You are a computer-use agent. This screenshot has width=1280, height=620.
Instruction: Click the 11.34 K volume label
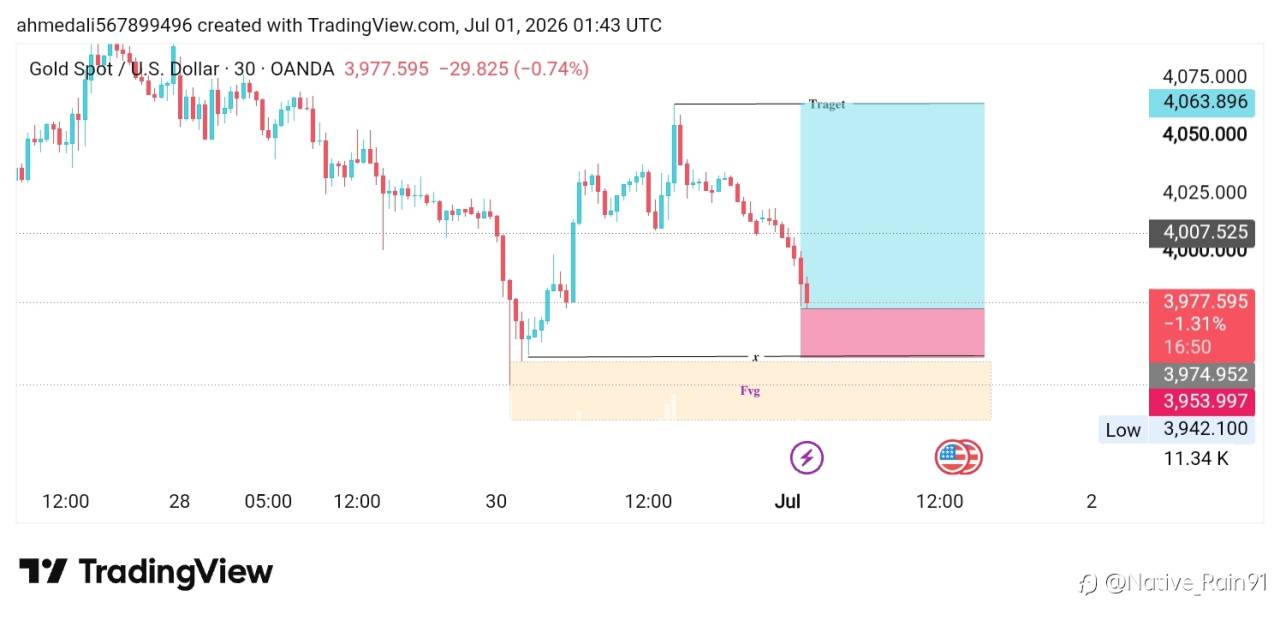tap(1196, 459)
